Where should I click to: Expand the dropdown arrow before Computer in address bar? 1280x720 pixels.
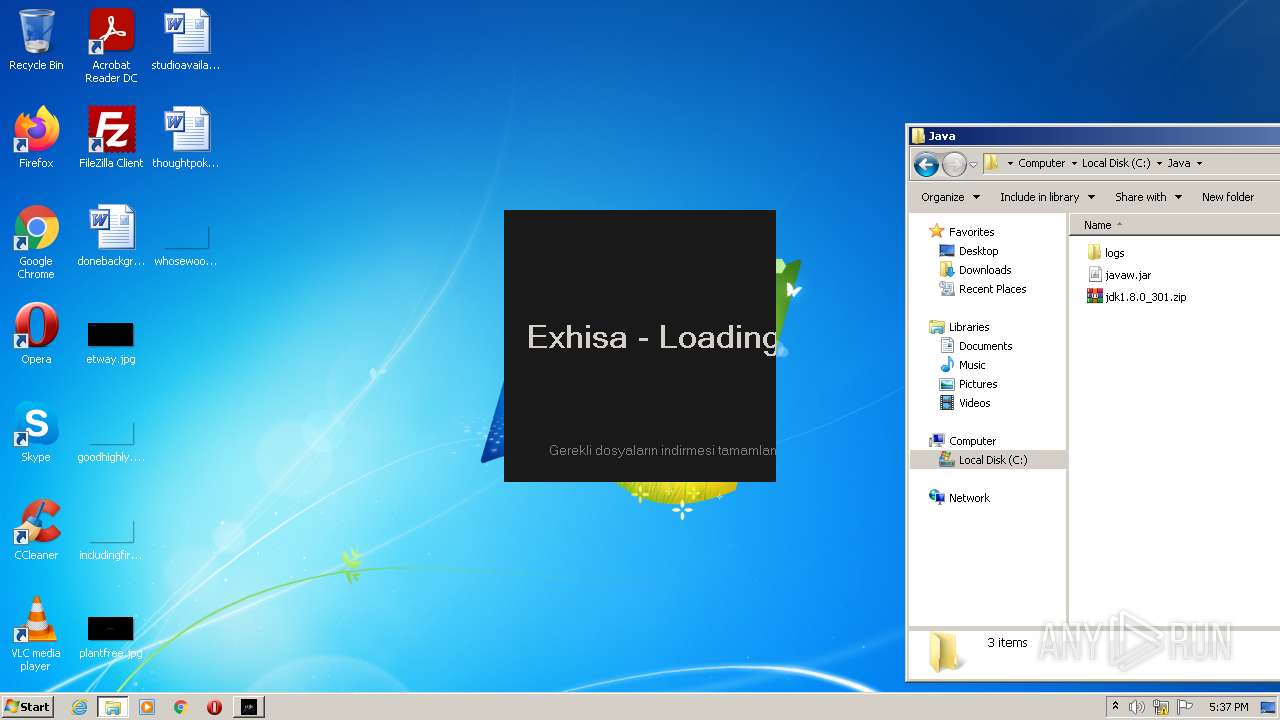(x=1010, y=163)
